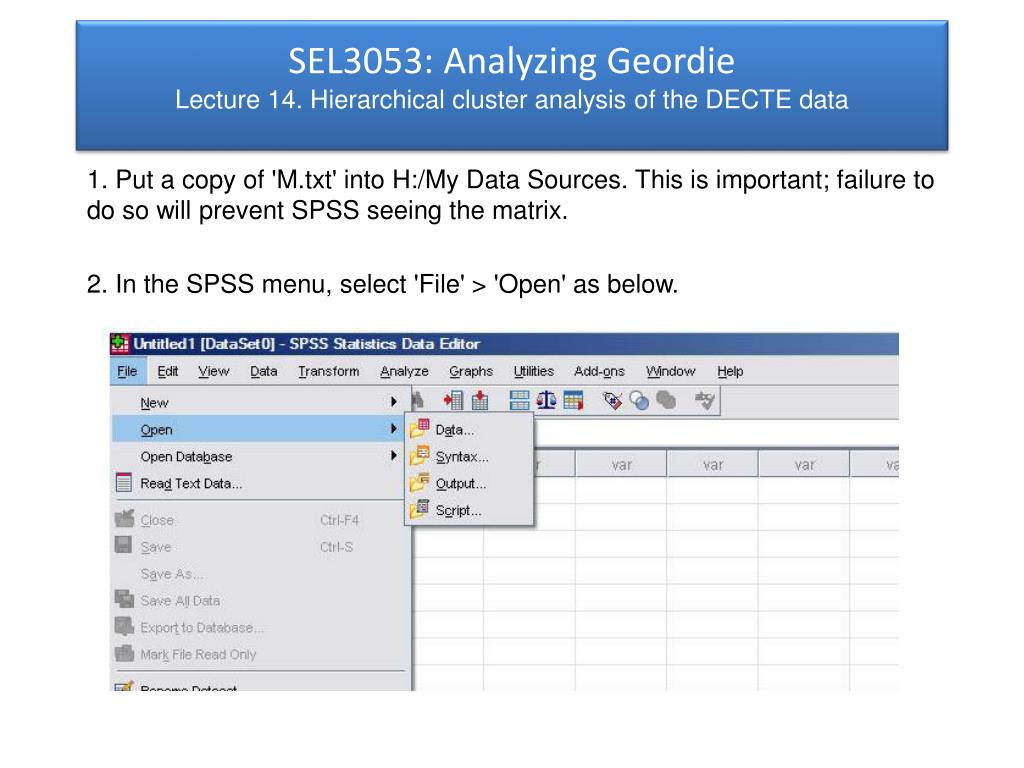Click the Split File toolbar icon

(519, 400)
